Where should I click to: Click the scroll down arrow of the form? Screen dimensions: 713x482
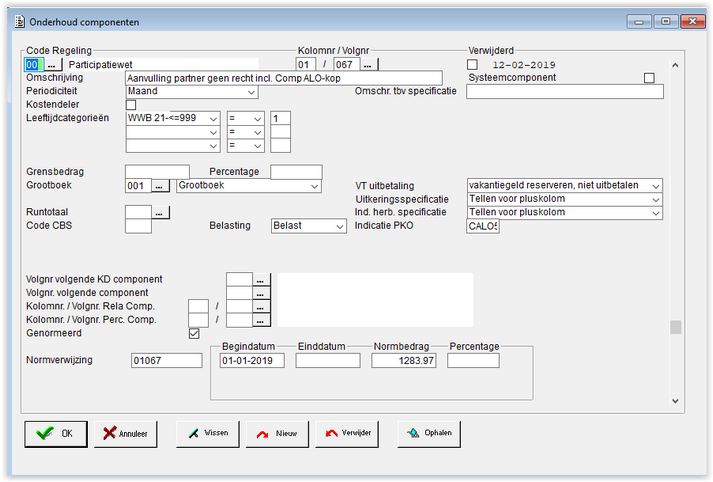[676, 401]
